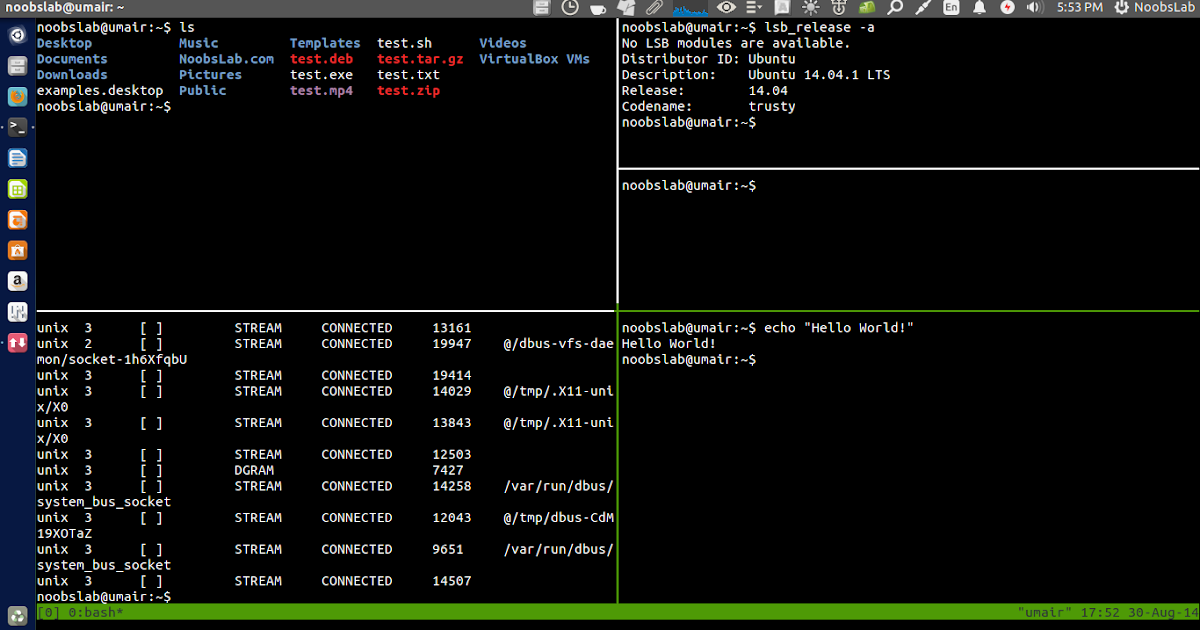This screenshot has width=1200, height=630.
Task: Open the Ubuntu Software Center from the dock
Action: tap(17, 250)
